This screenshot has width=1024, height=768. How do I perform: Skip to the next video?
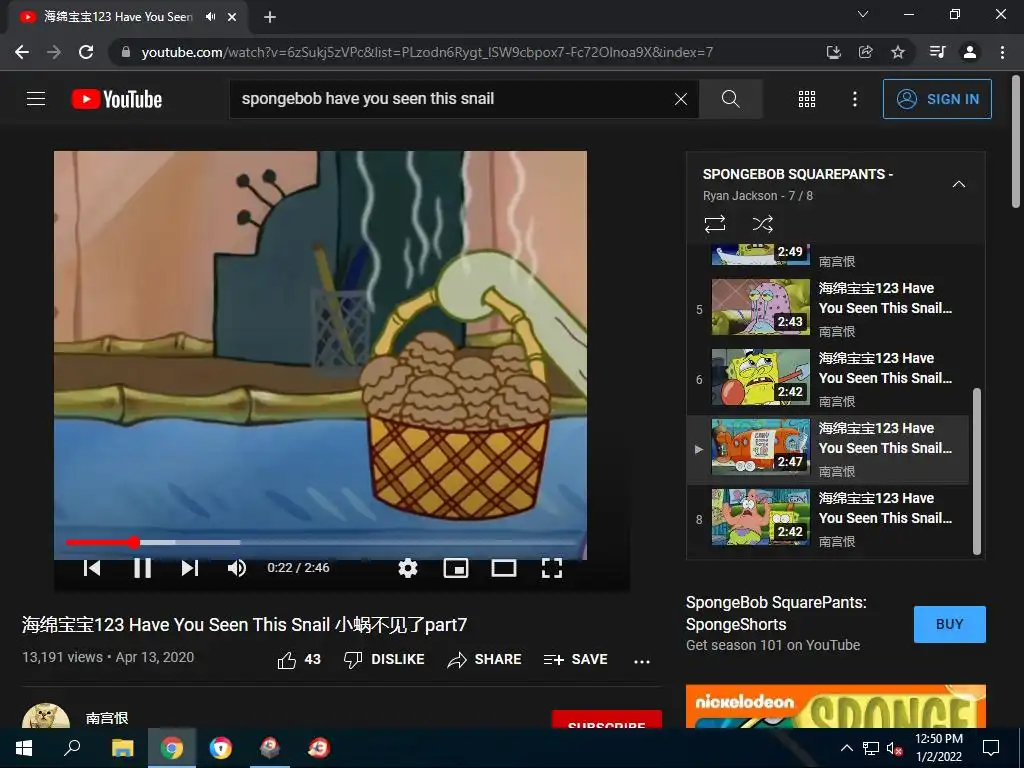pyautogui.click(x=189, y=568)
